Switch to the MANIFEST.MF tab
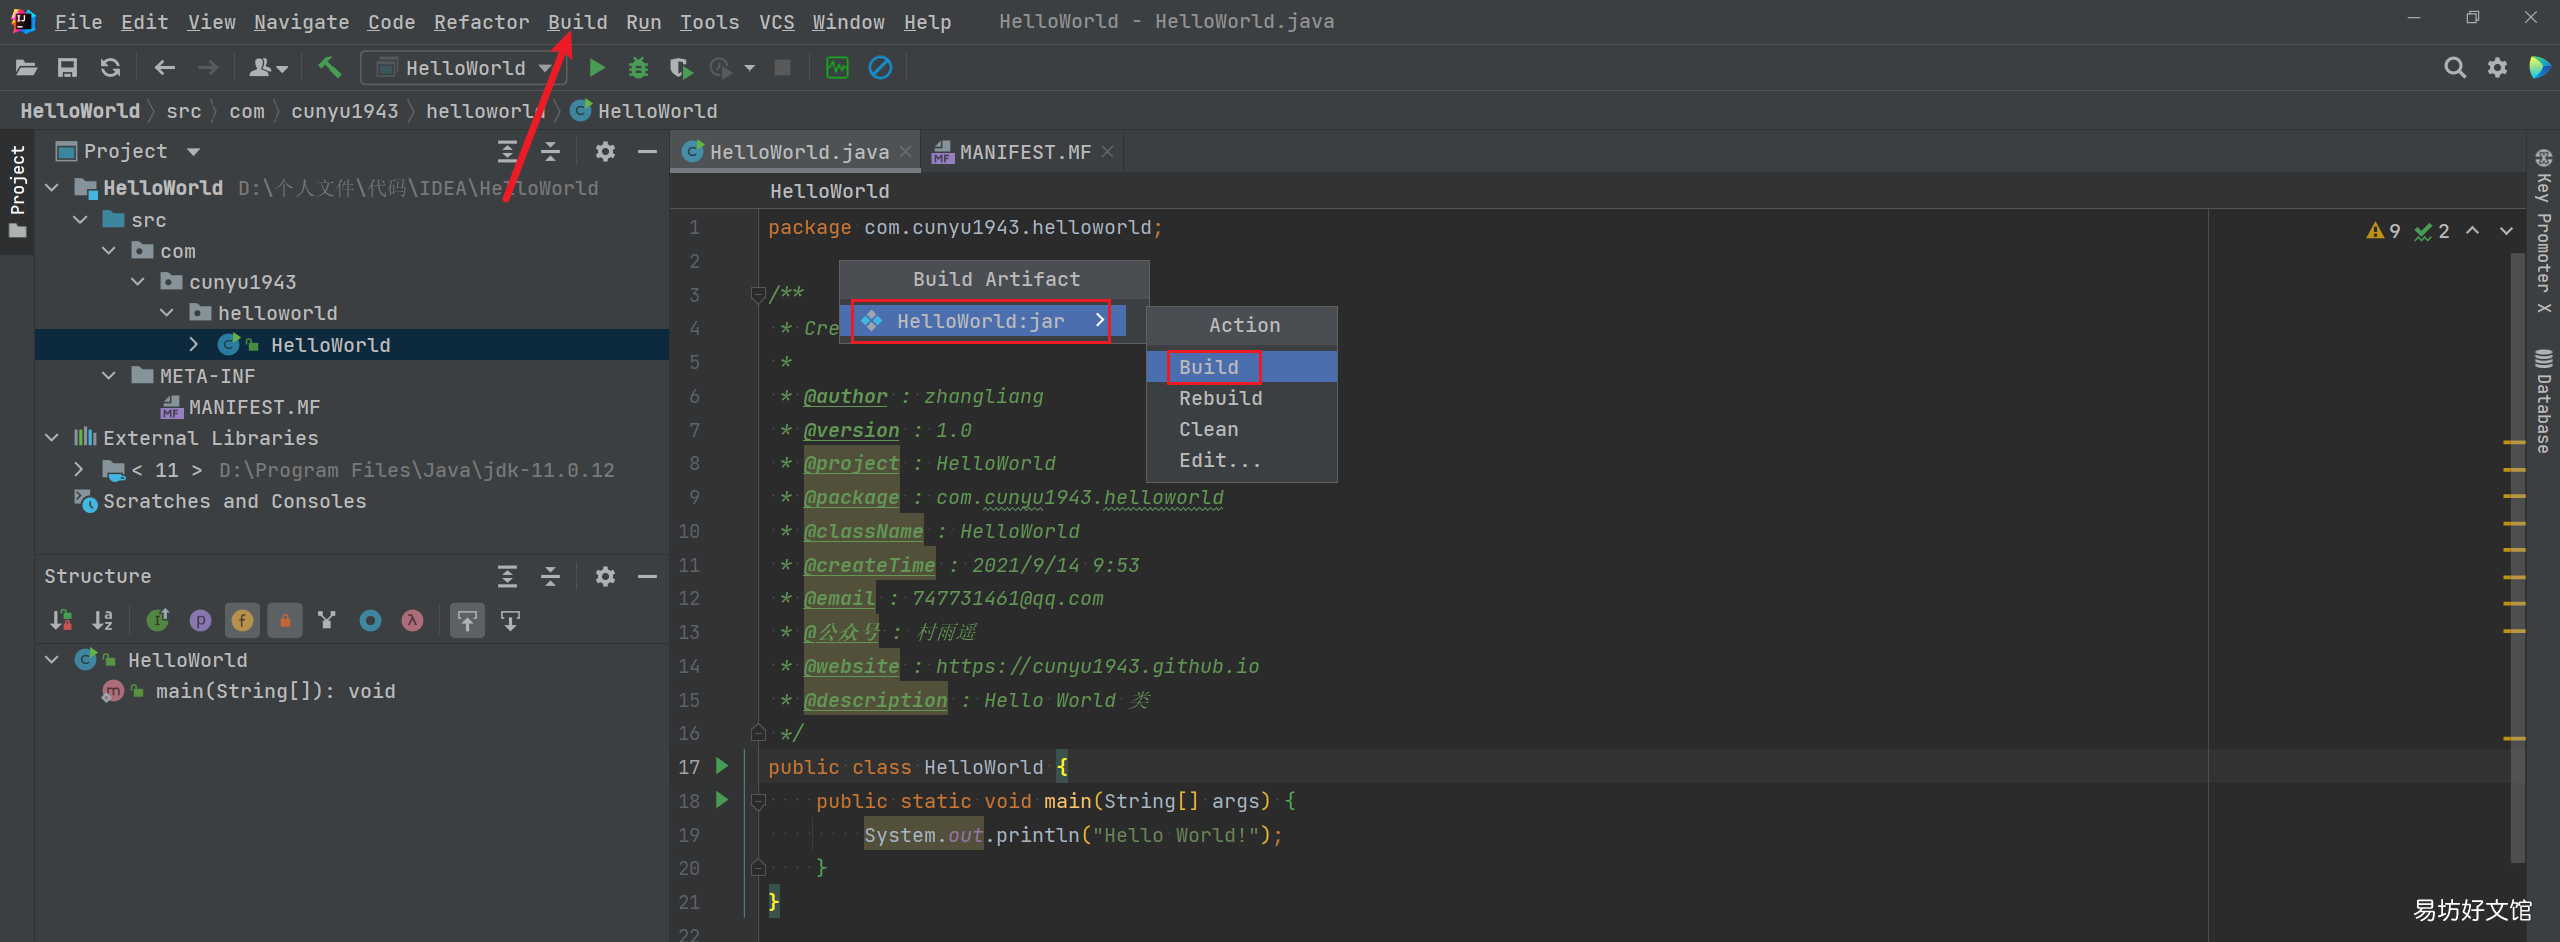This screenshot has width=2560, height=942. 1024,152
